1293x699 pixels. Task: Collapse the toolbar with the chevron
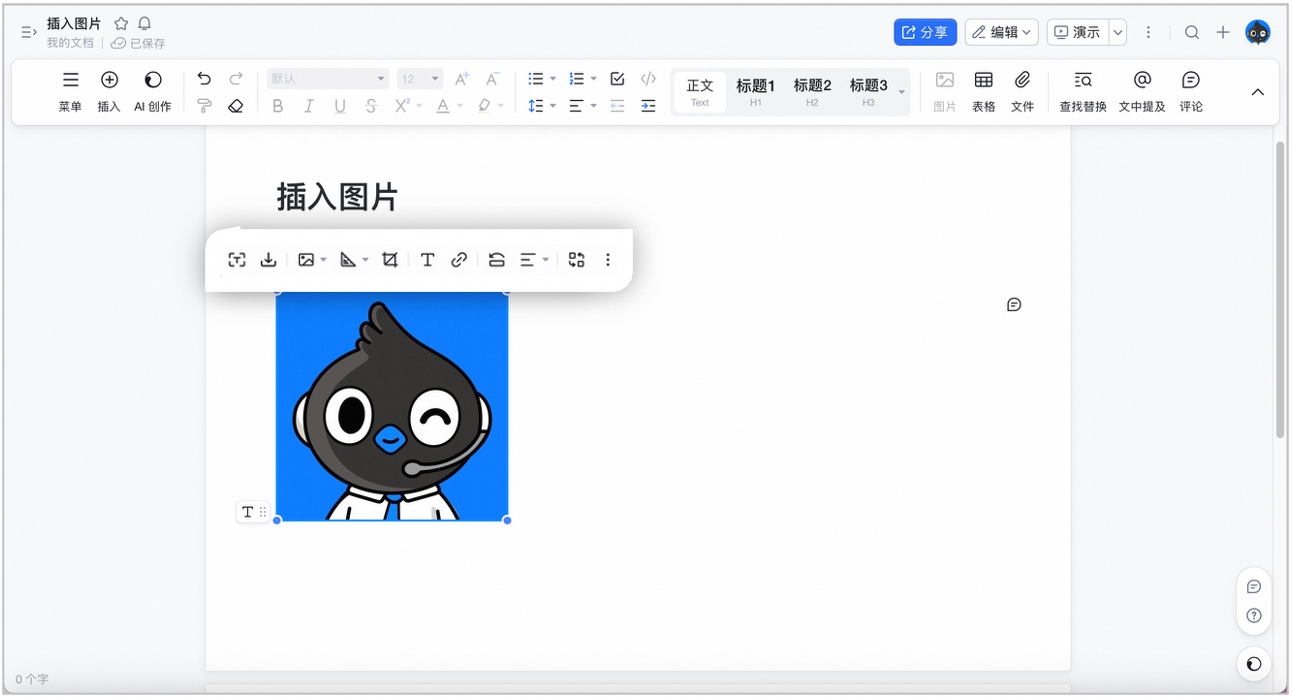tap(1258, 92)
